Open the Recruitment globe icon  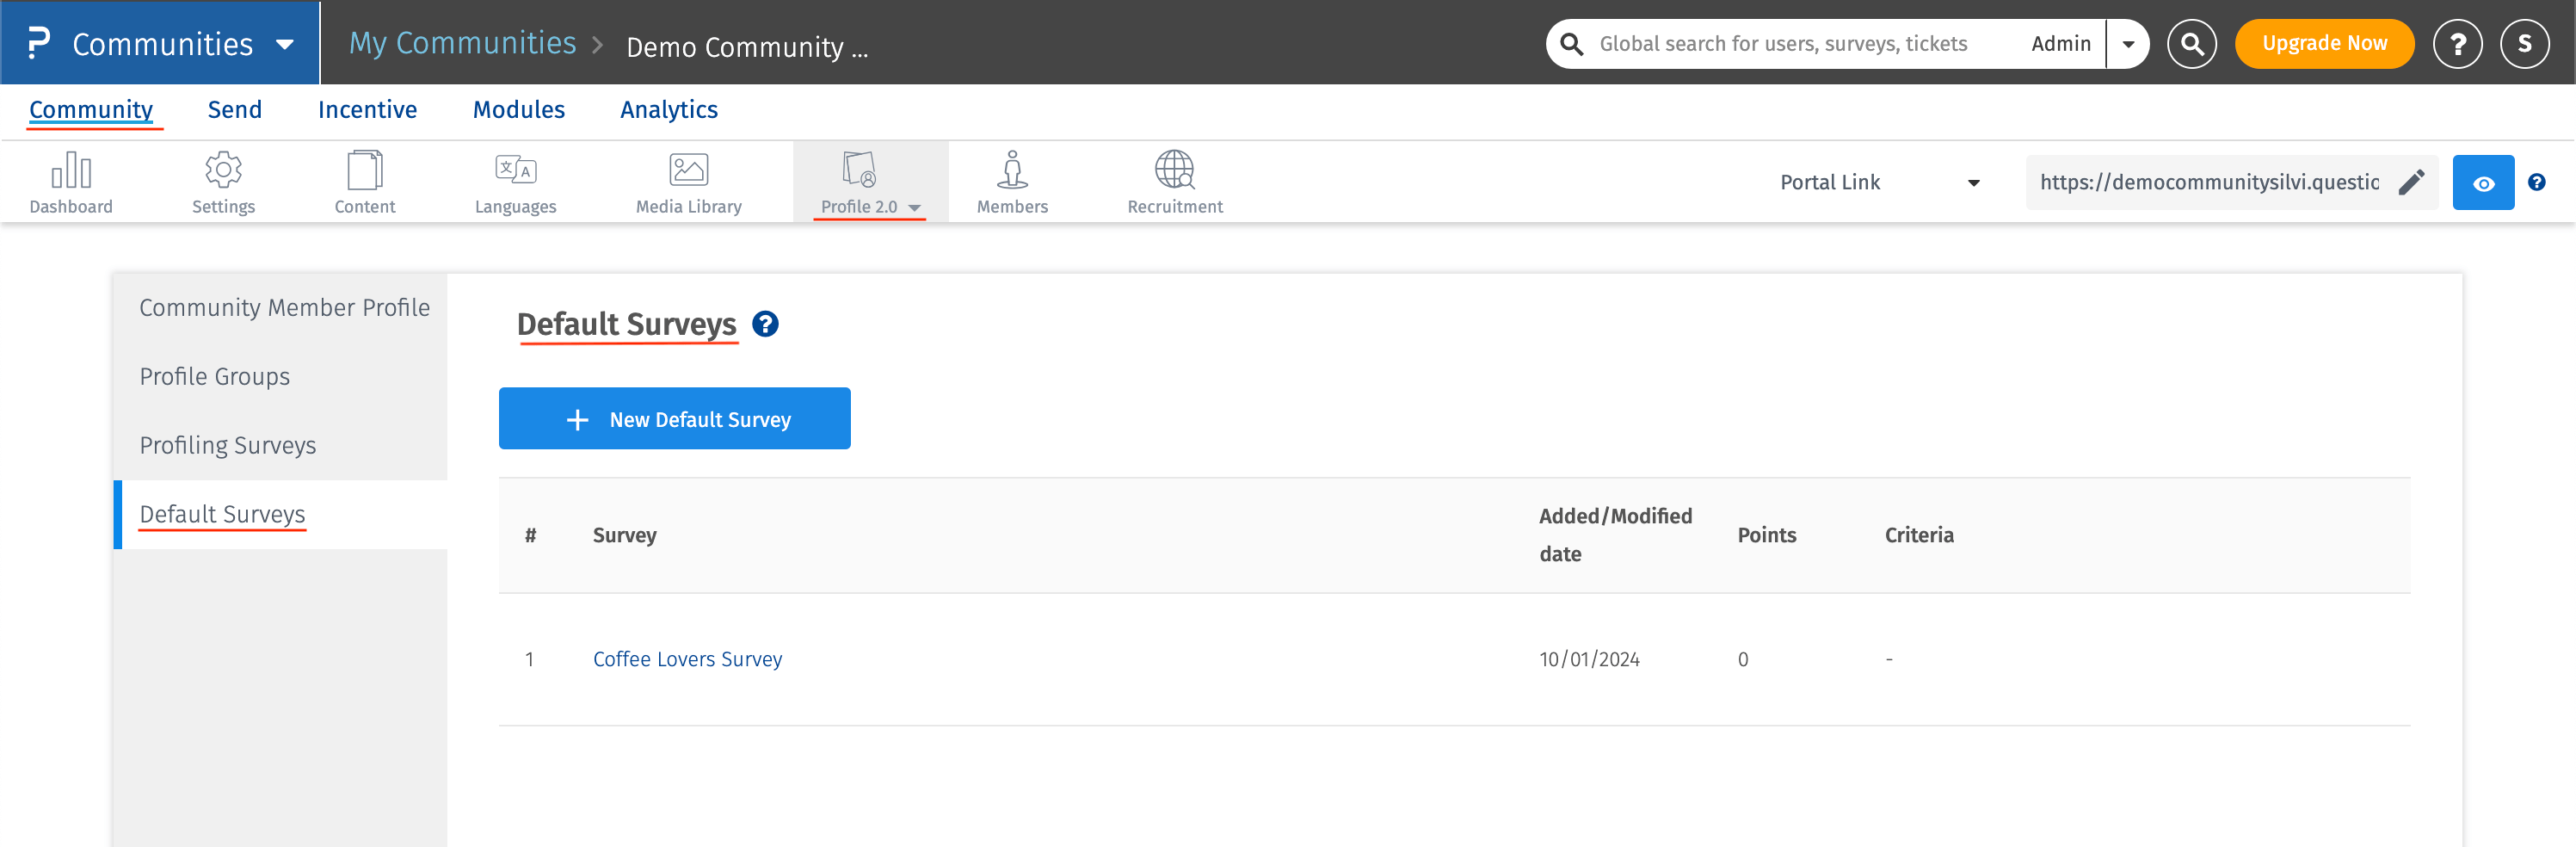tap(1174, 171)
